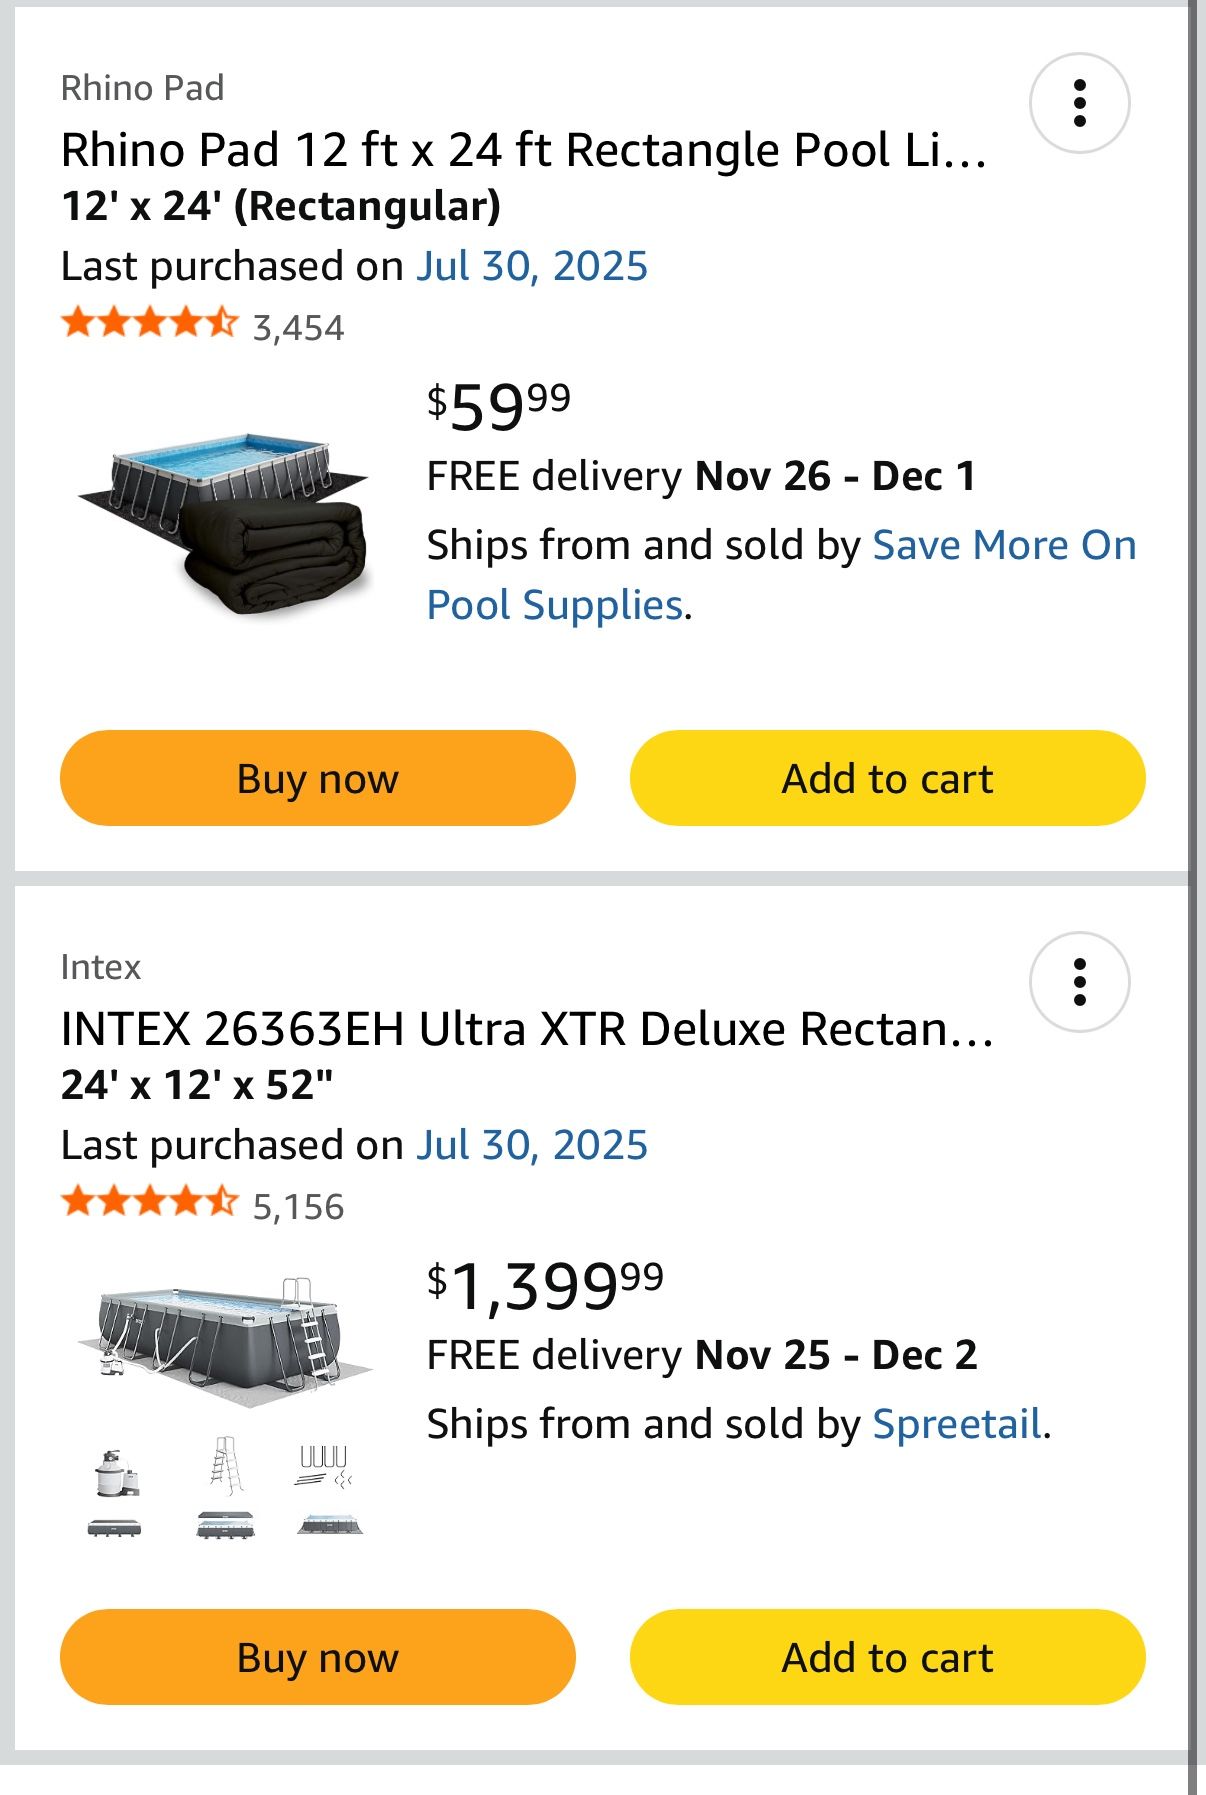Open Spreetail seller link
The width and height of the screenshot is (1206, 1795).
tap(957, 1424)
